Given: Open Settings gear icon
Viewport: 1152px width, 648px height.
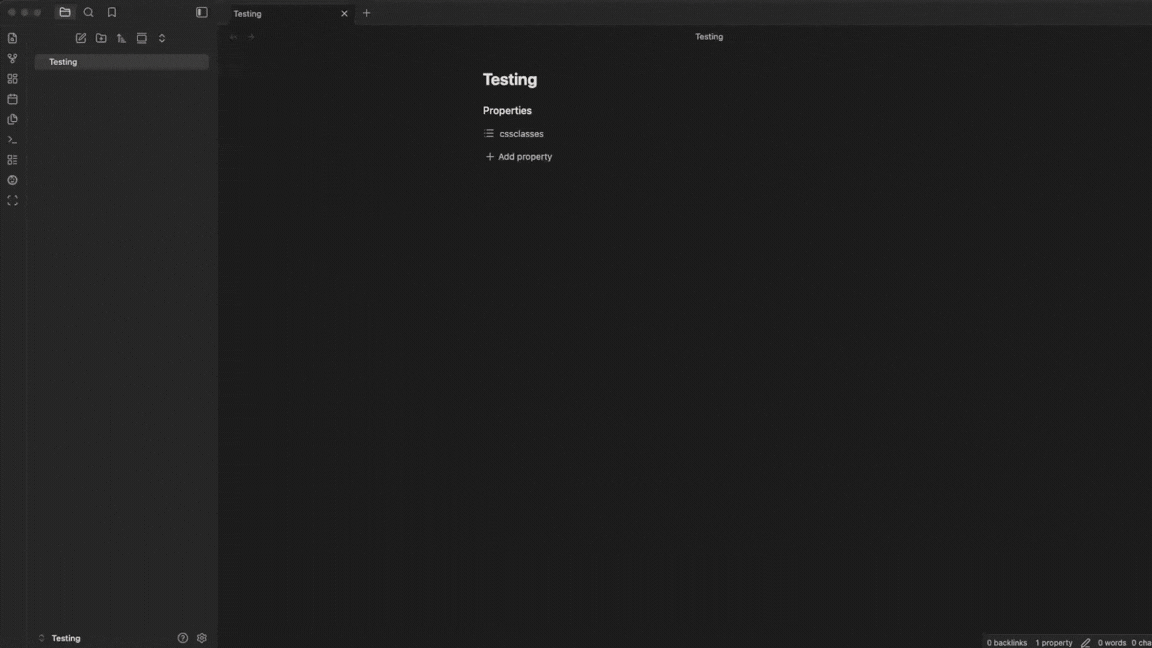Looking at the screenshot, I should click(202, 638).
